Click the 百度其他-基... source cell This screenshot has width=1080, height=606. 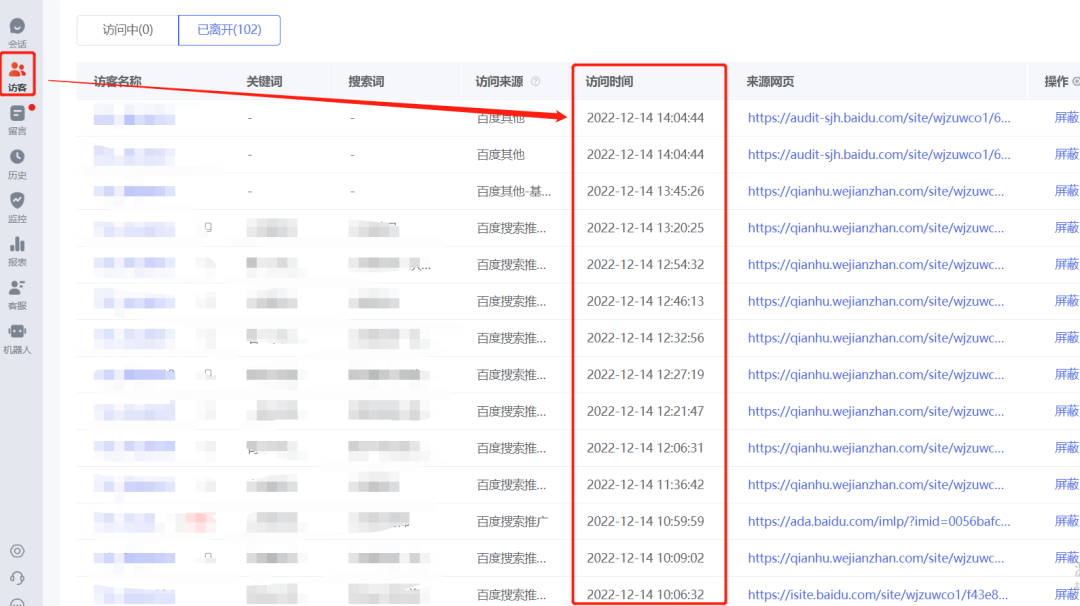click(x=514, y=191)
